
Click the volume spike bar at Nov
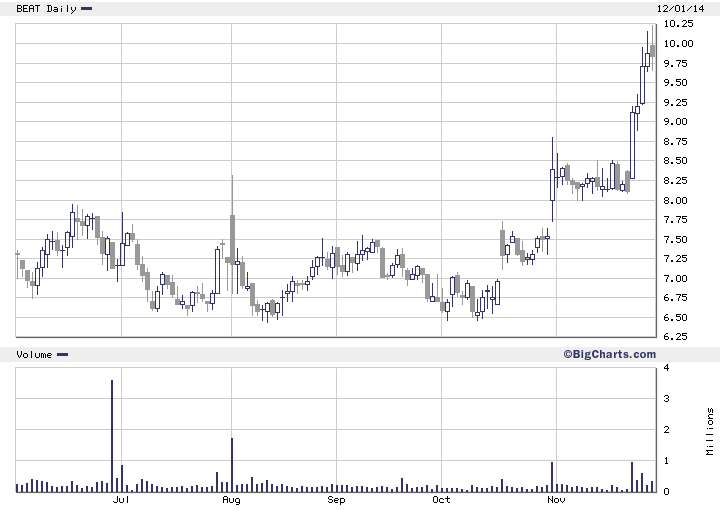point(552,477)
